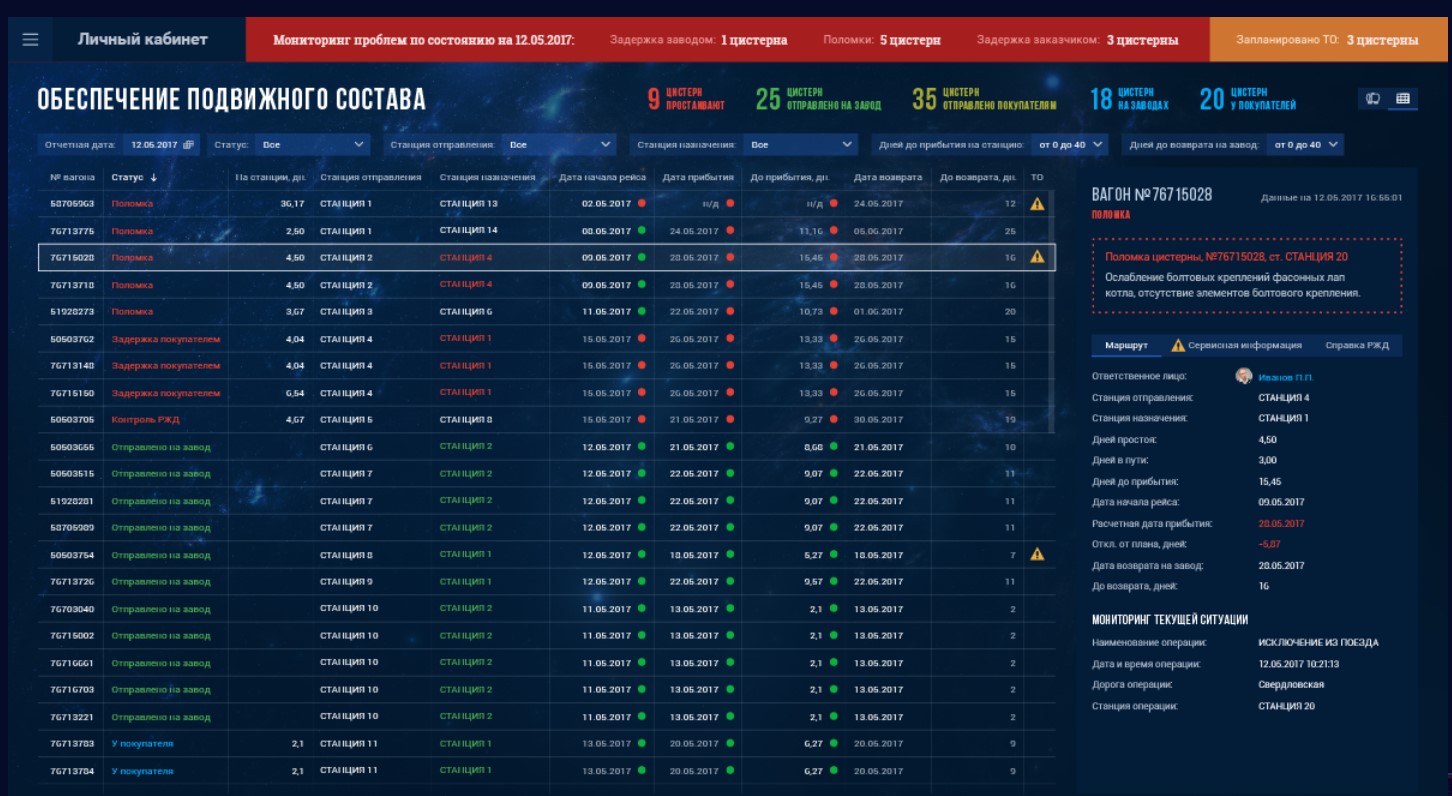Sort by the До прибытия, дн. column header
The width and height of the screenshot is (1452, 796).
(x=790, y=178)
